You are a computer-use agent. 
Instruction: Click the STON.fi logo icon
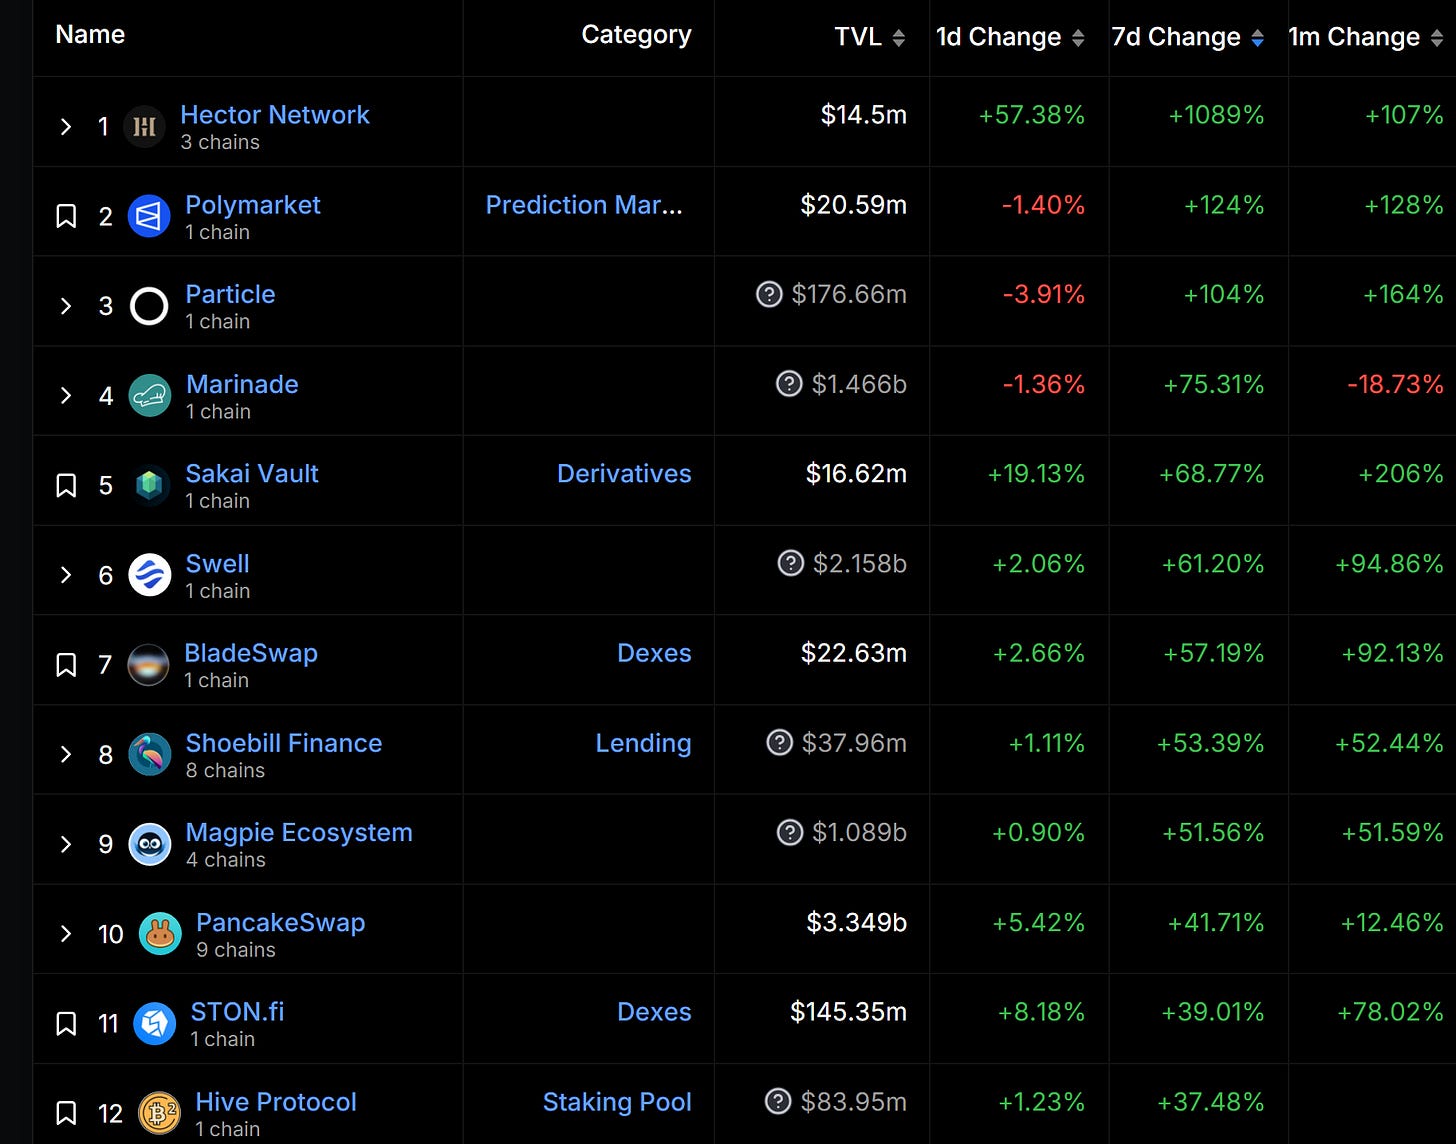click(155, 1023)
